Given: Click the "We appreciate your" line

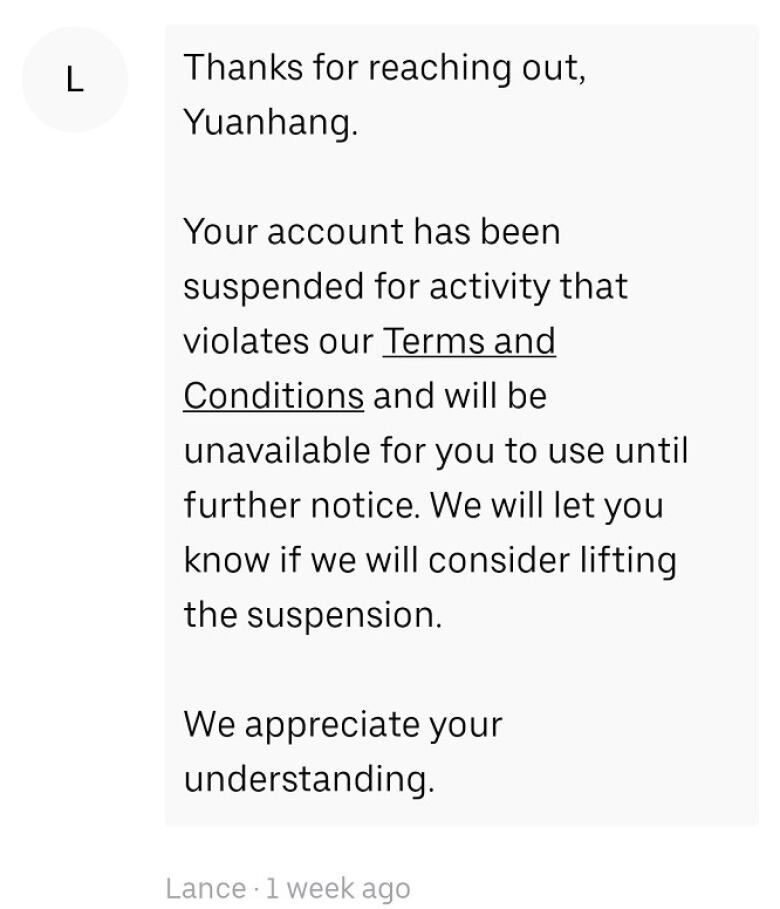Looking at the screenshot, I should tap(343, 724).
